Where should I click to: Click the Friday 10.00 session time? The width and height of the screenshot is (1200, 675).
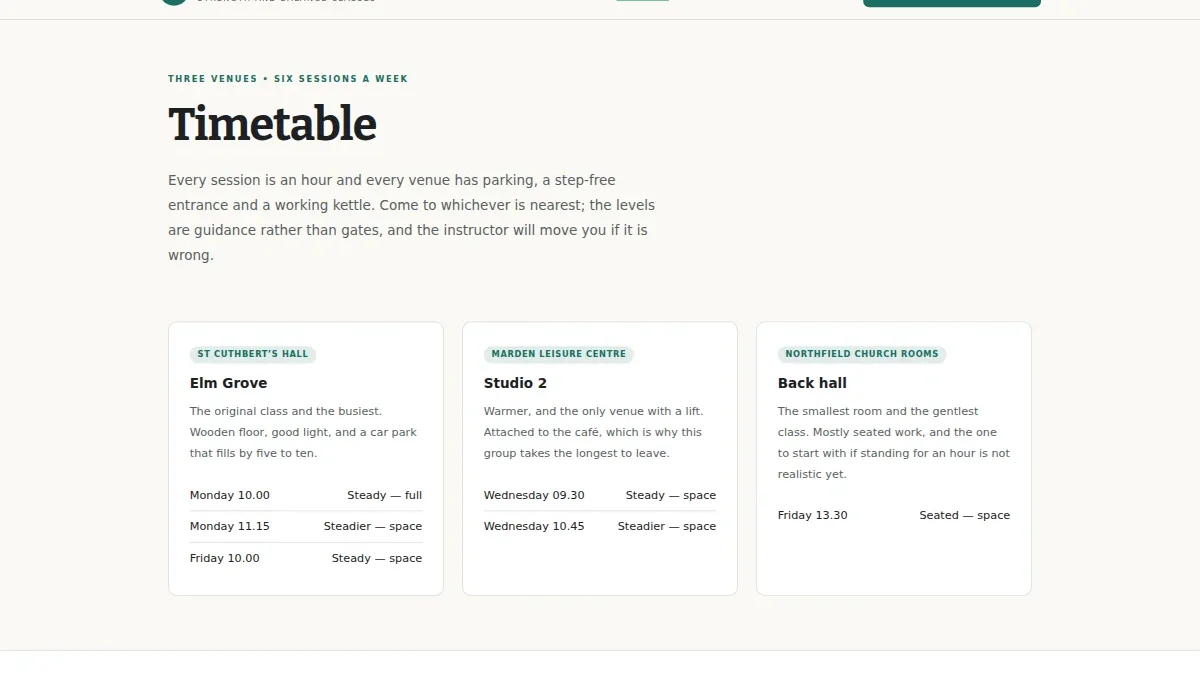[225, 558]
